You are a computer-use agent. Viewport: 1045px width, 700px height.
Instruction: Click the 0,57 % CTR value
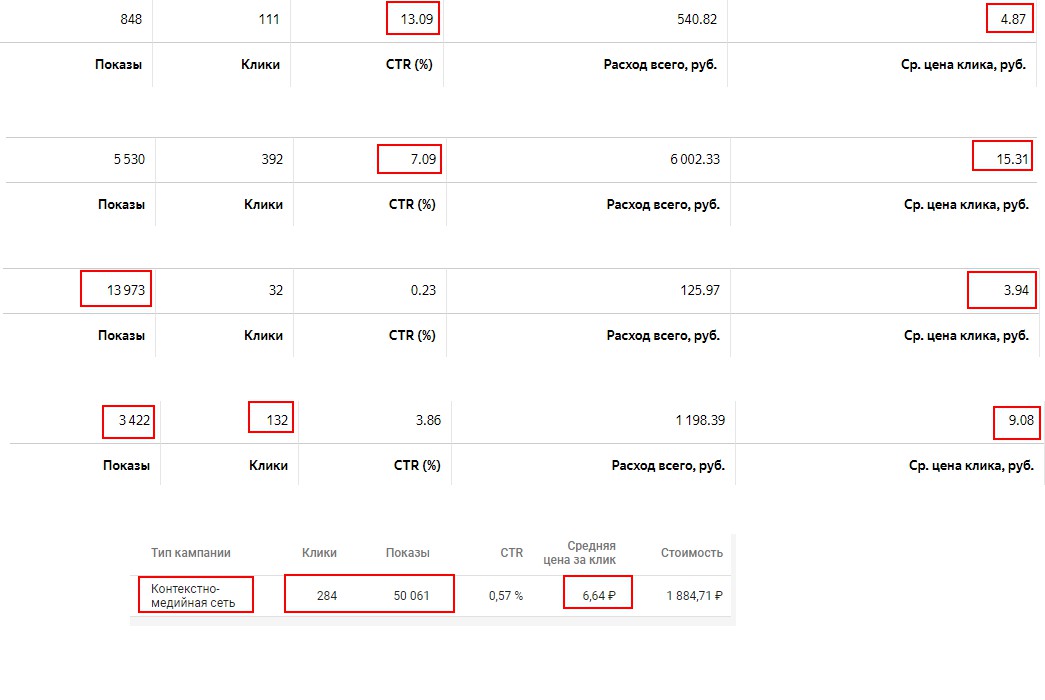point(505,596)
